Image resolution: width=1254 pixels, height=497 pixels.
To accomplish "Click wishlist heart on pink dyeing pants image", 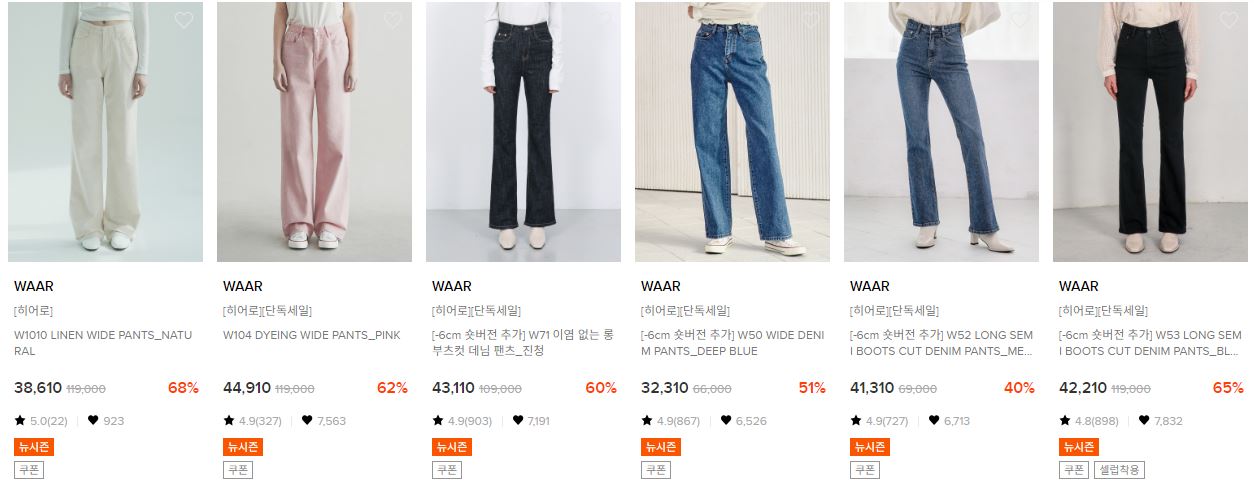I will [393, 20].
